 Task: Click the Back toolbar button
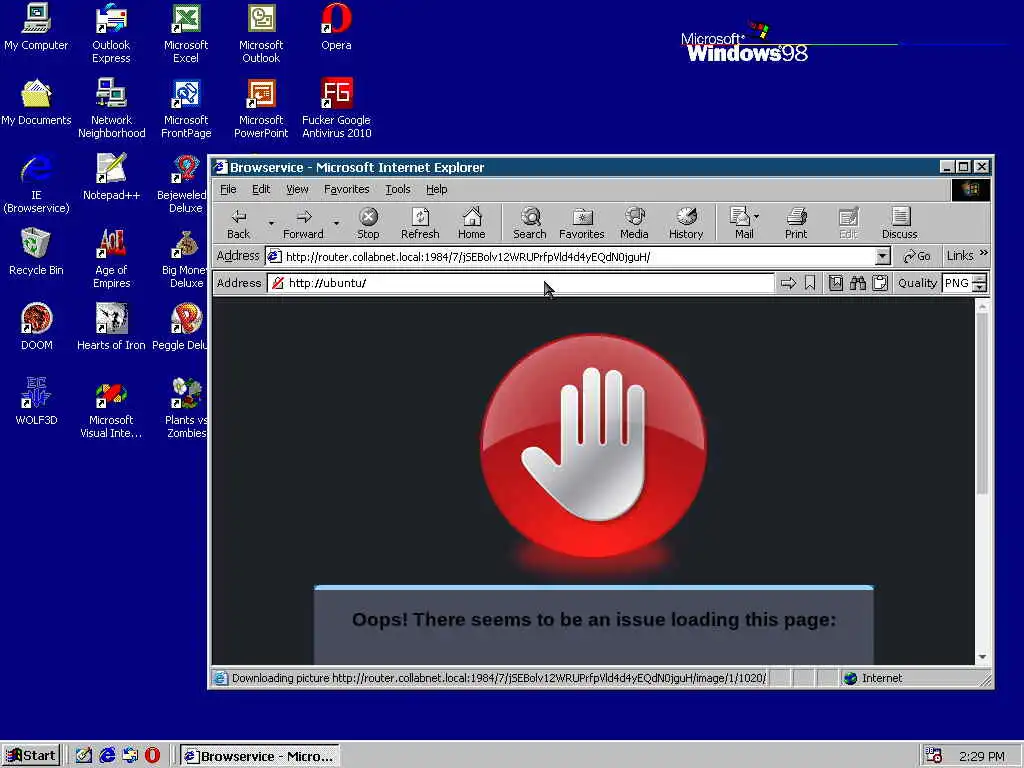pos(238,223)
